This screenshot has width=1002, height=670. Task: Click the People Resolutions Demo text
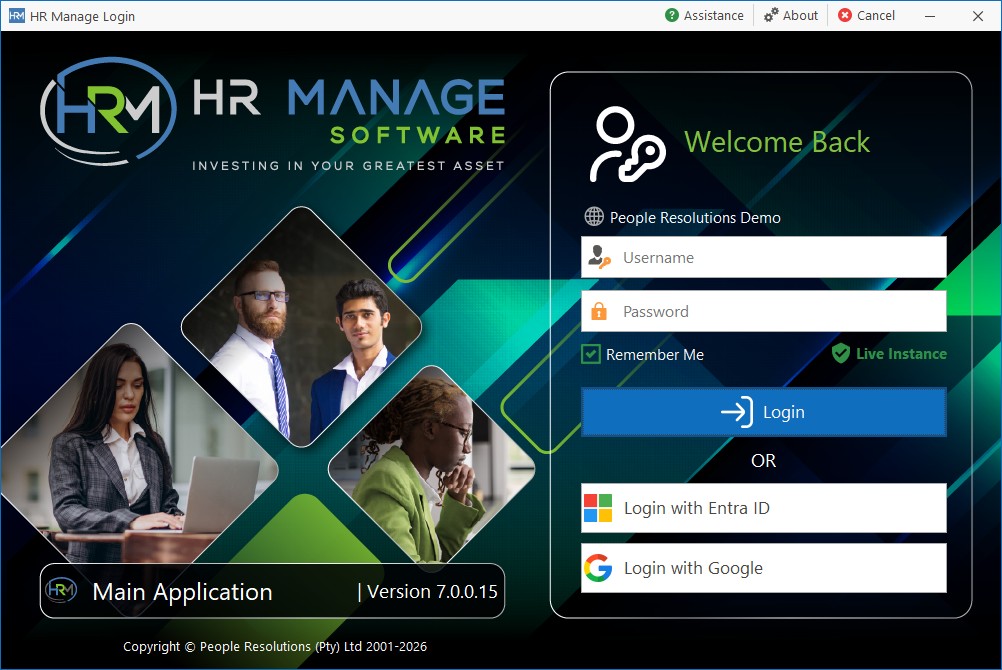(695, 218)
